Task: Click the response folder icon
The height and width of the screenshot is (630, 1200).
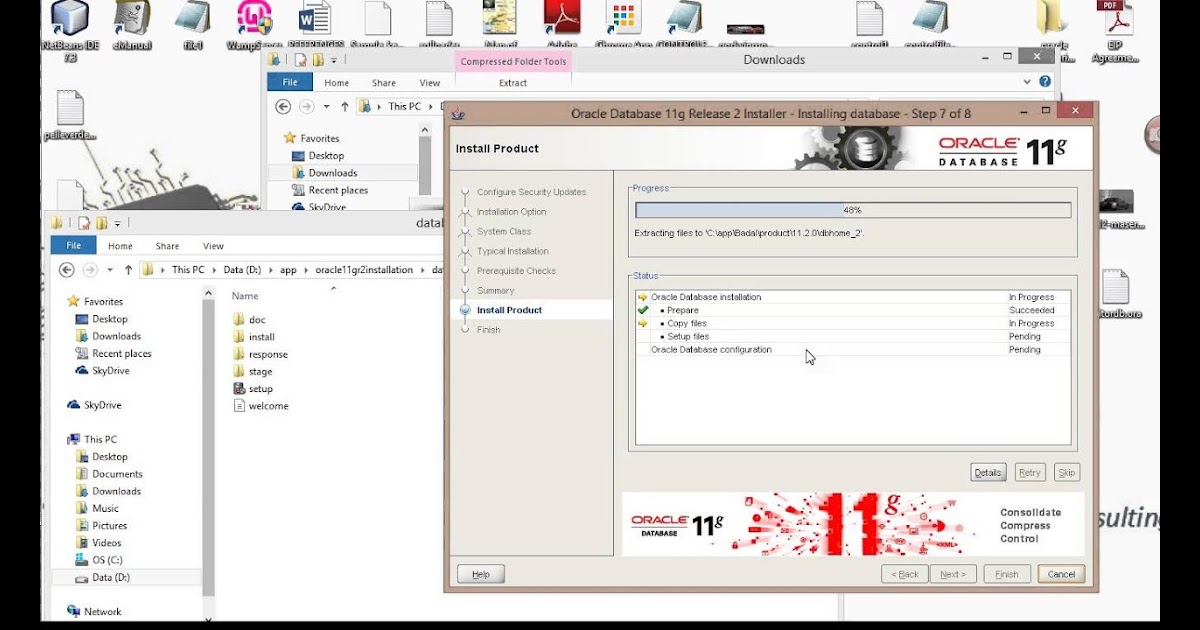Action: tap(239, 354)
